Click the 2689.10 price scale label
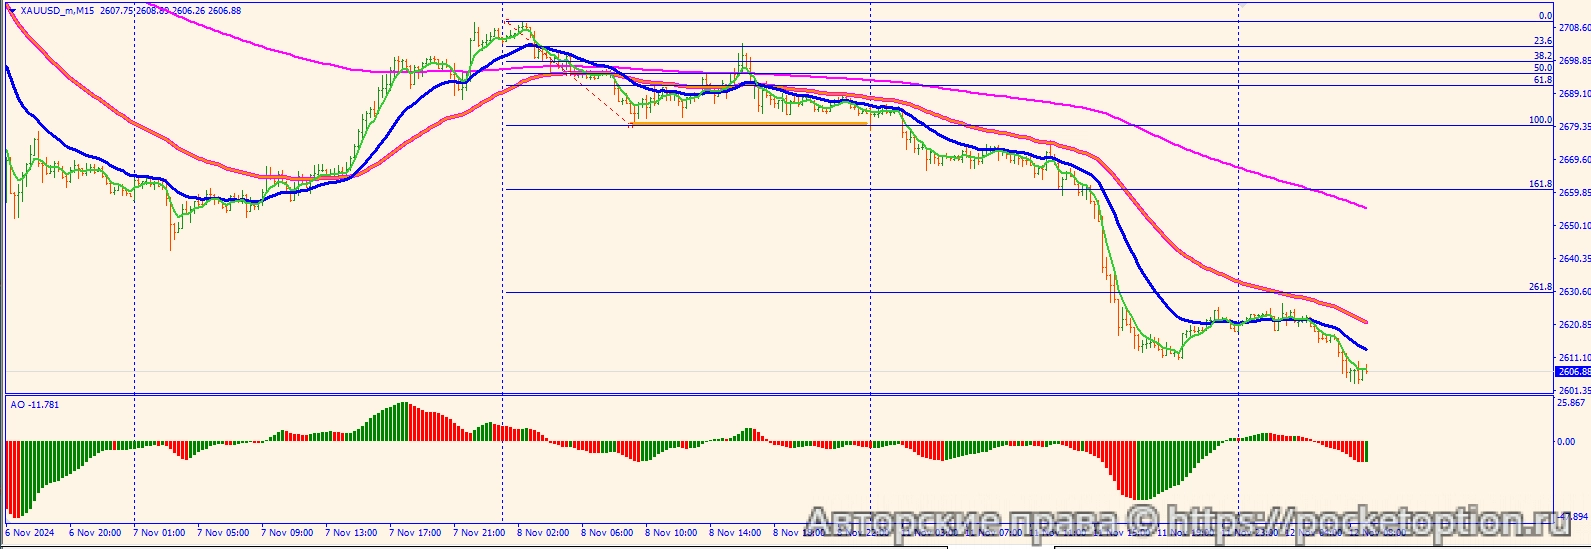The image size is (1591, 549). click(x=1574, y=94)
